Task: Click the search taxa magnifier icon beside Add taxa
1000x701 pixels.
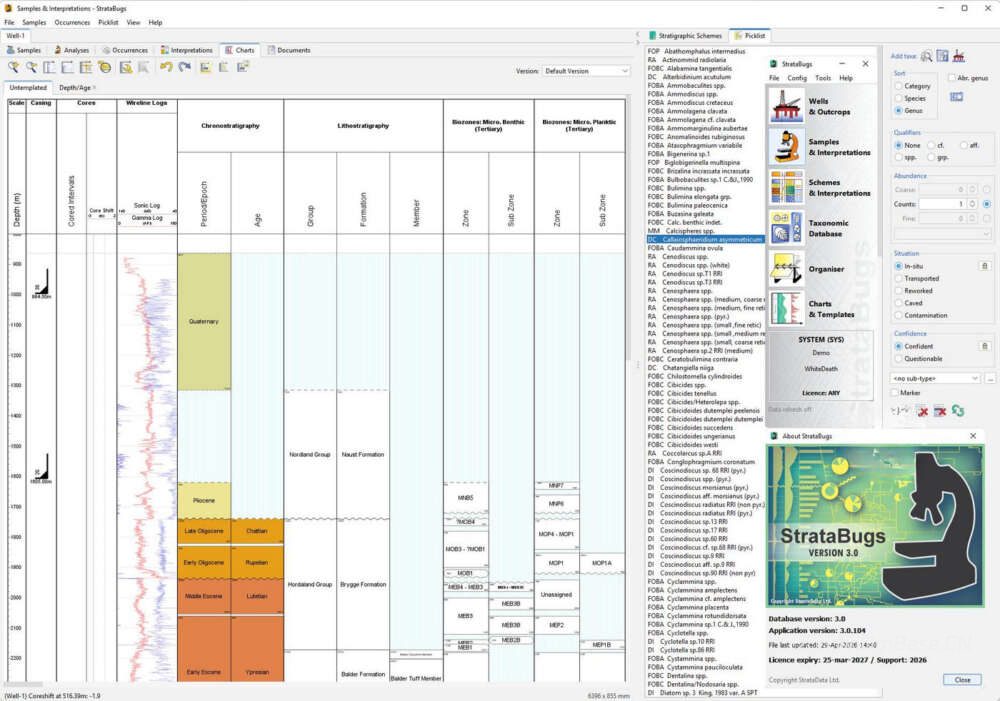Action: (x=926, y=56)
